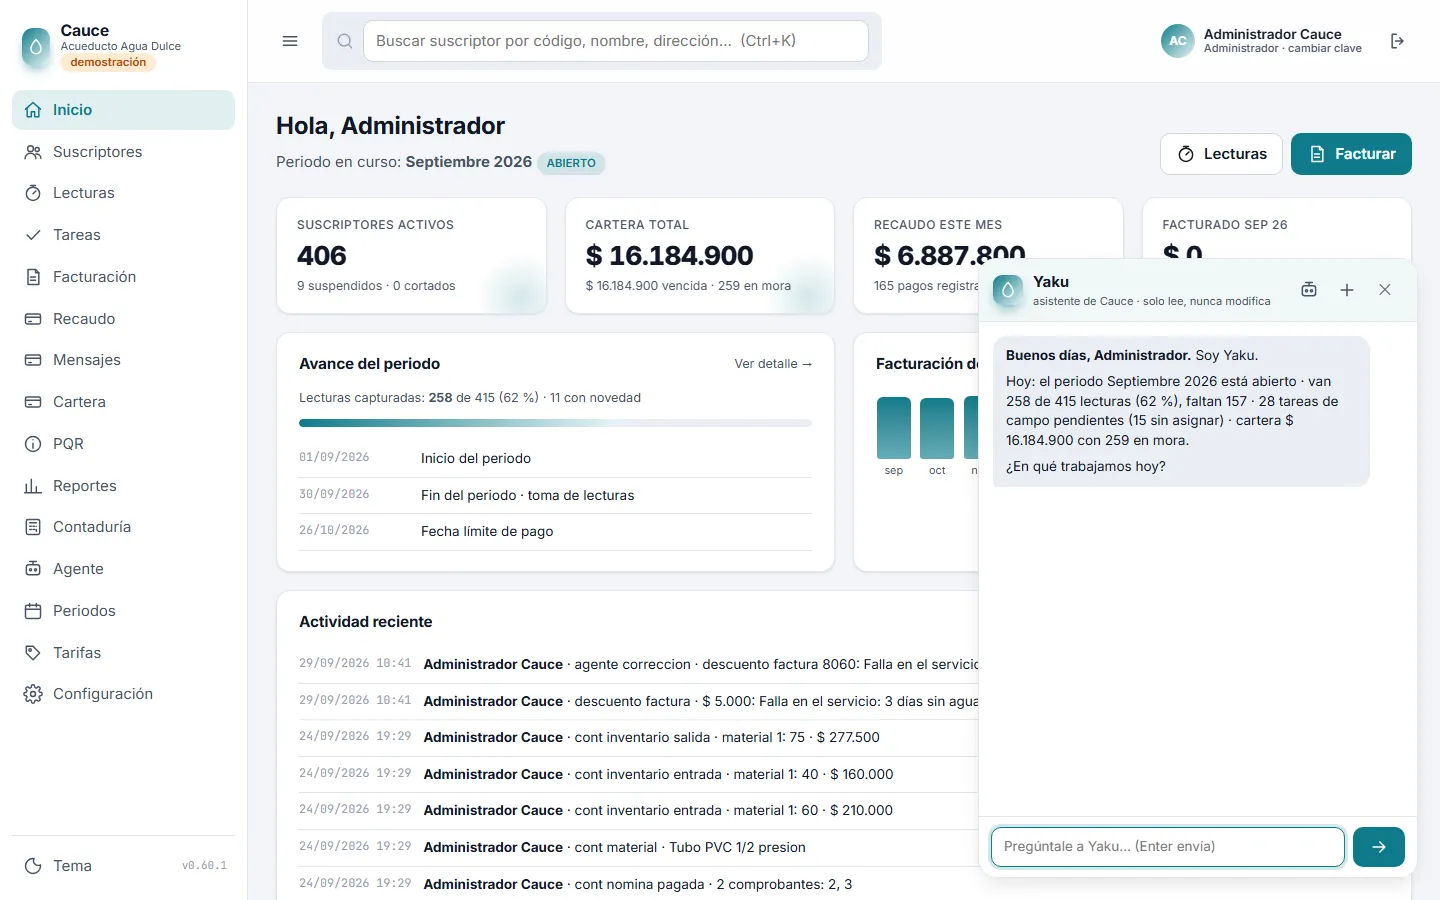Select Inicio in the sidebar
1440x900 pixels.
pos(123,110)
